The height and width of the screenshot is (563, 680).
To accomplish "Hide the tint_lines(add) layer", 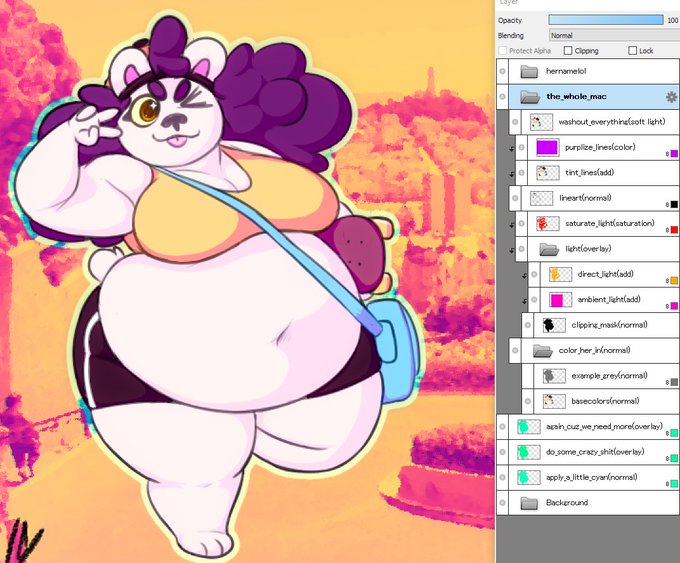I will [x=522, y=173].
